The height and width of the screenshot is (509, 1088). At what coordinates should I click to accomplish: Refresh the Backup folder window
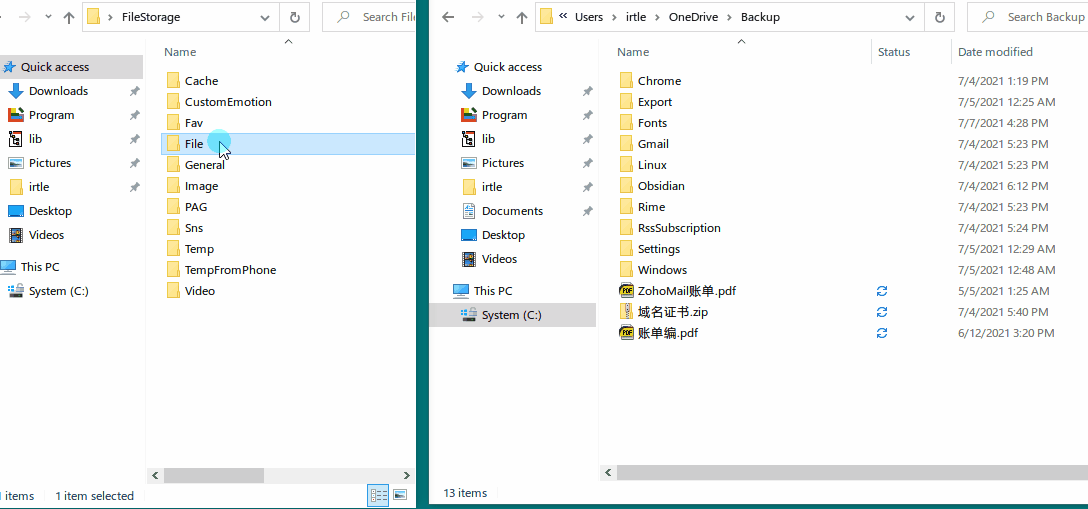pos(938,17)
